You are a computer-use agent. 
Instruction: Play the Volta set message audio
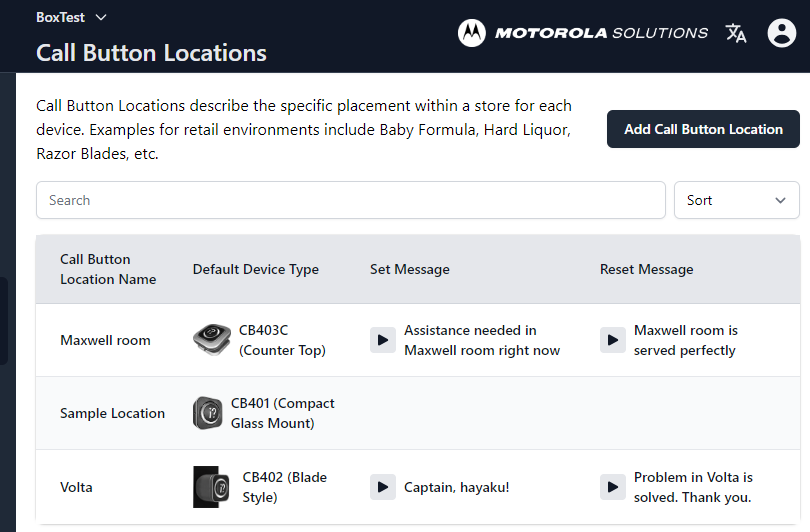click(x=383, y=487)
